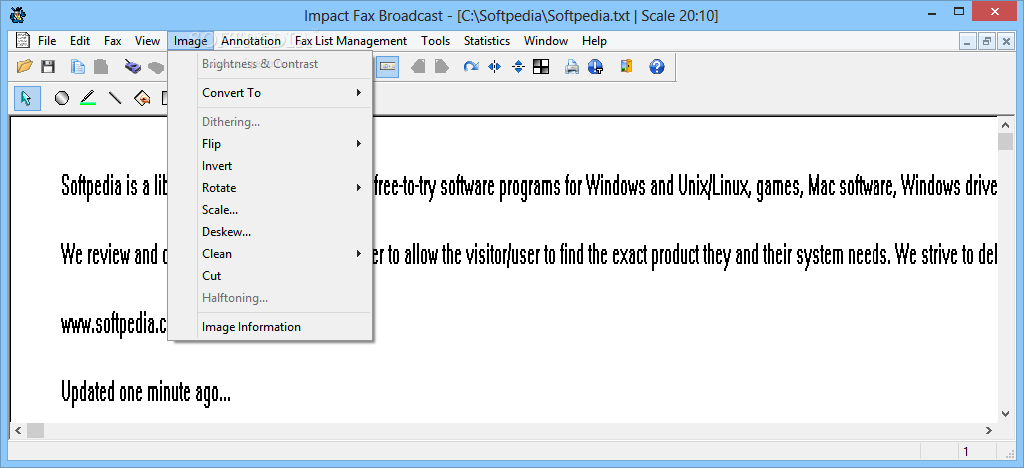Click the grayed Paste icon beside Copy
Image resolution: width=1024 pixels, height=468 pixels.
tap(100, 67)
